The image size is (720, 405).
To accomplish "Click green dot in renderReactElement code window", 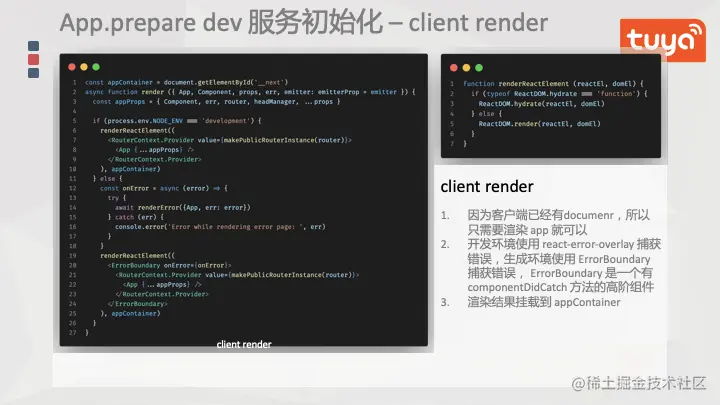I will (479, 68).
